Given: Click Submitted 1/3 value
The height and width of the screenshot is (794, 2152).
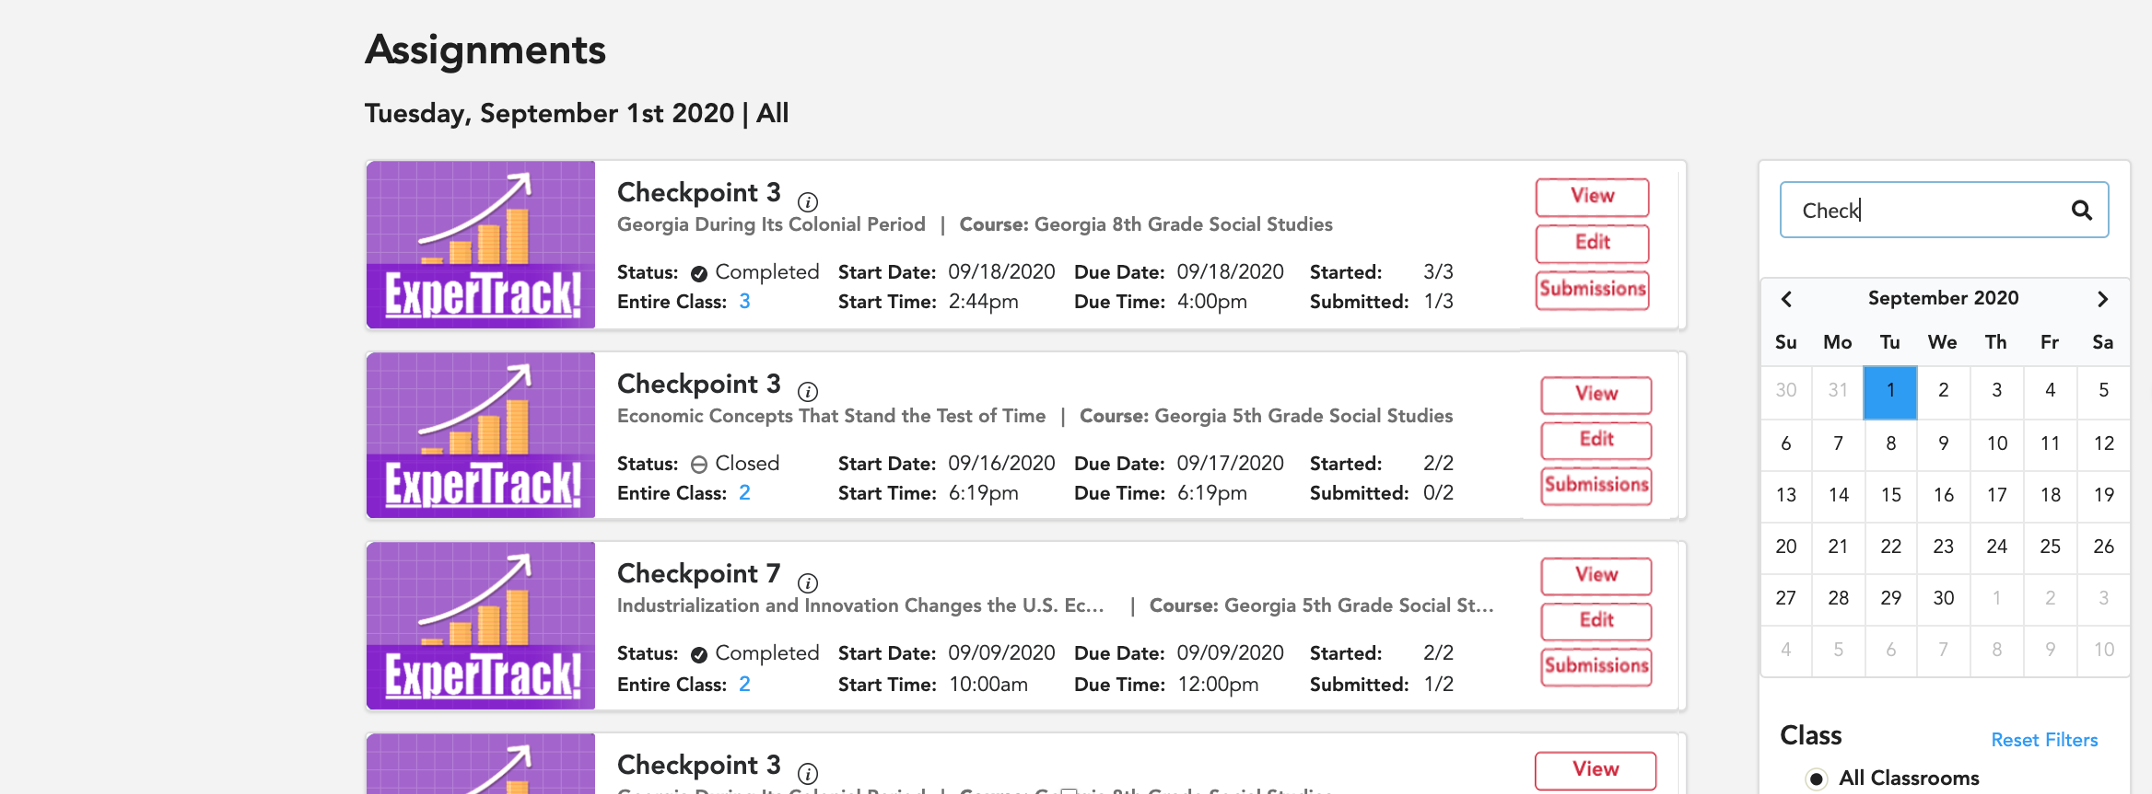Looking at the screenshot, I should [x=1438, y=302].
